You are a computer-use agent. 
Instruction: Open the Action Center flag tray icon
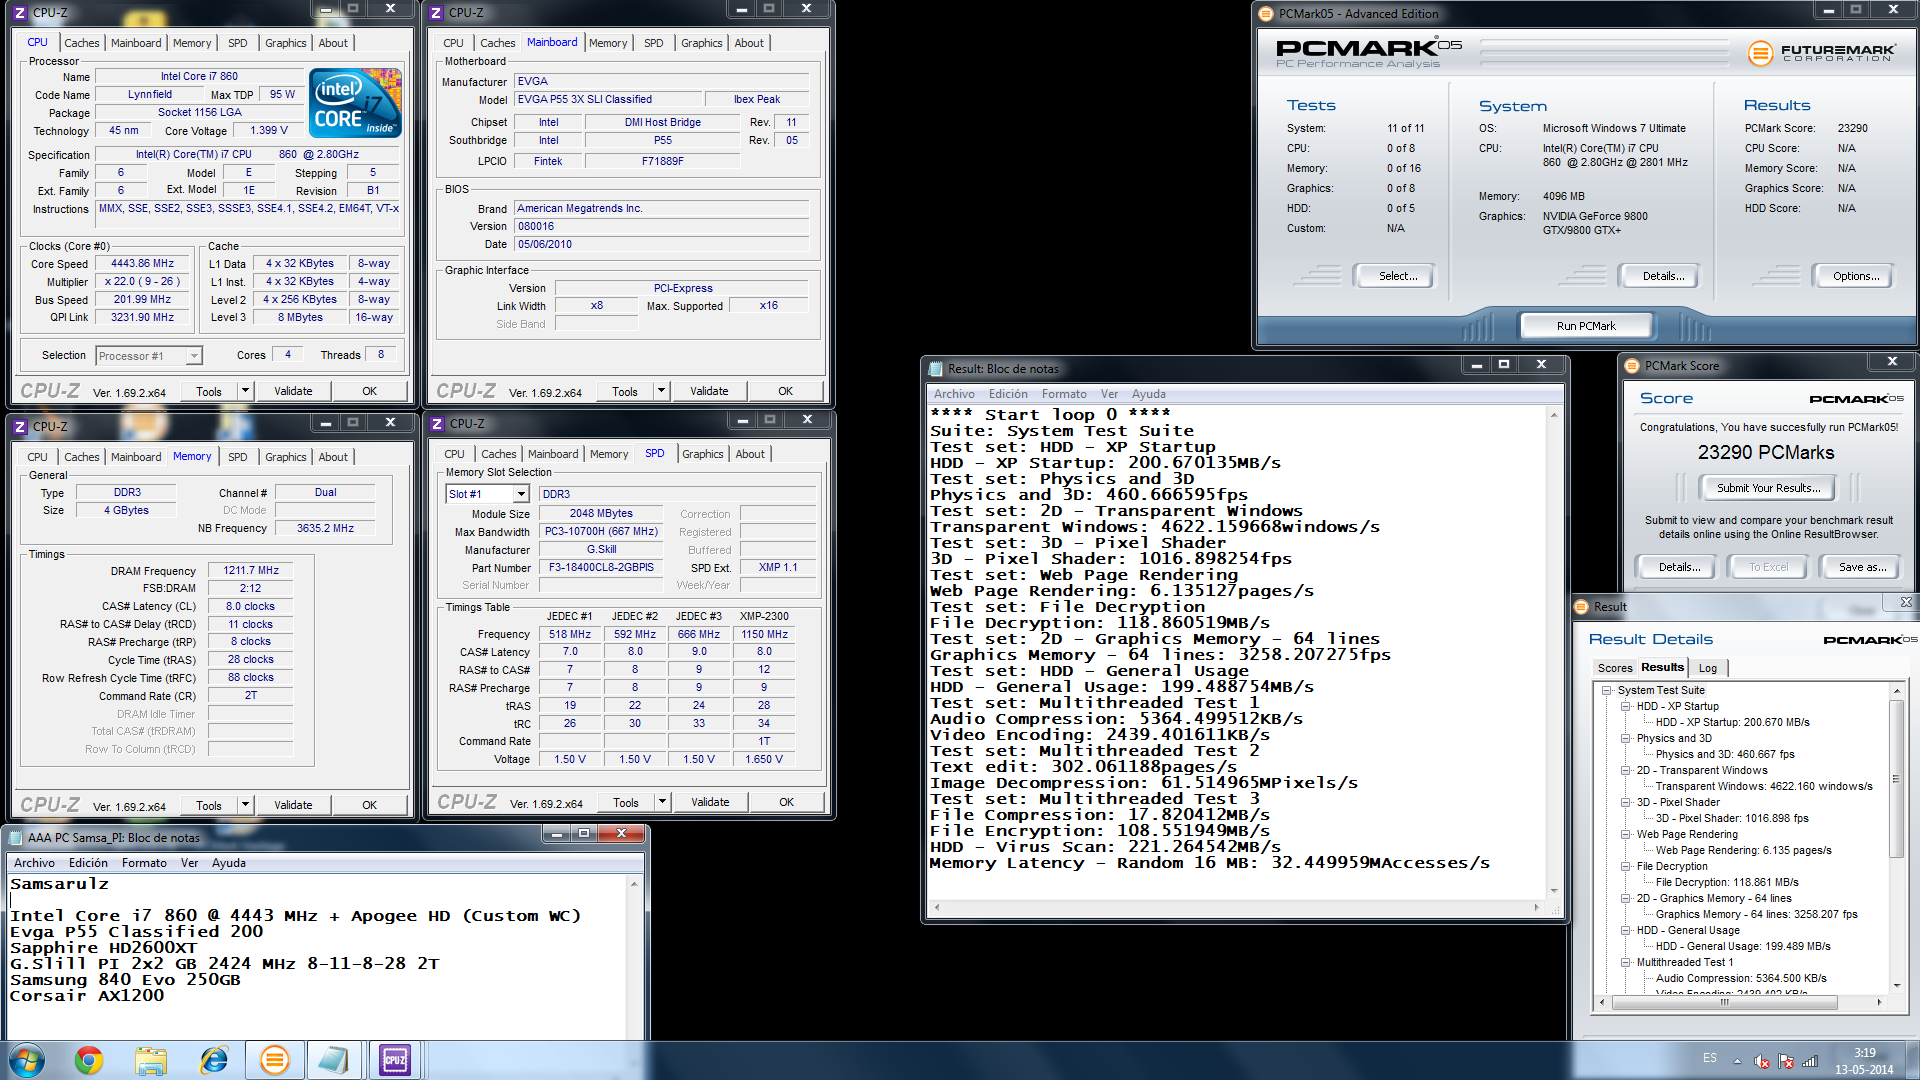(x=1786, y=1061)
